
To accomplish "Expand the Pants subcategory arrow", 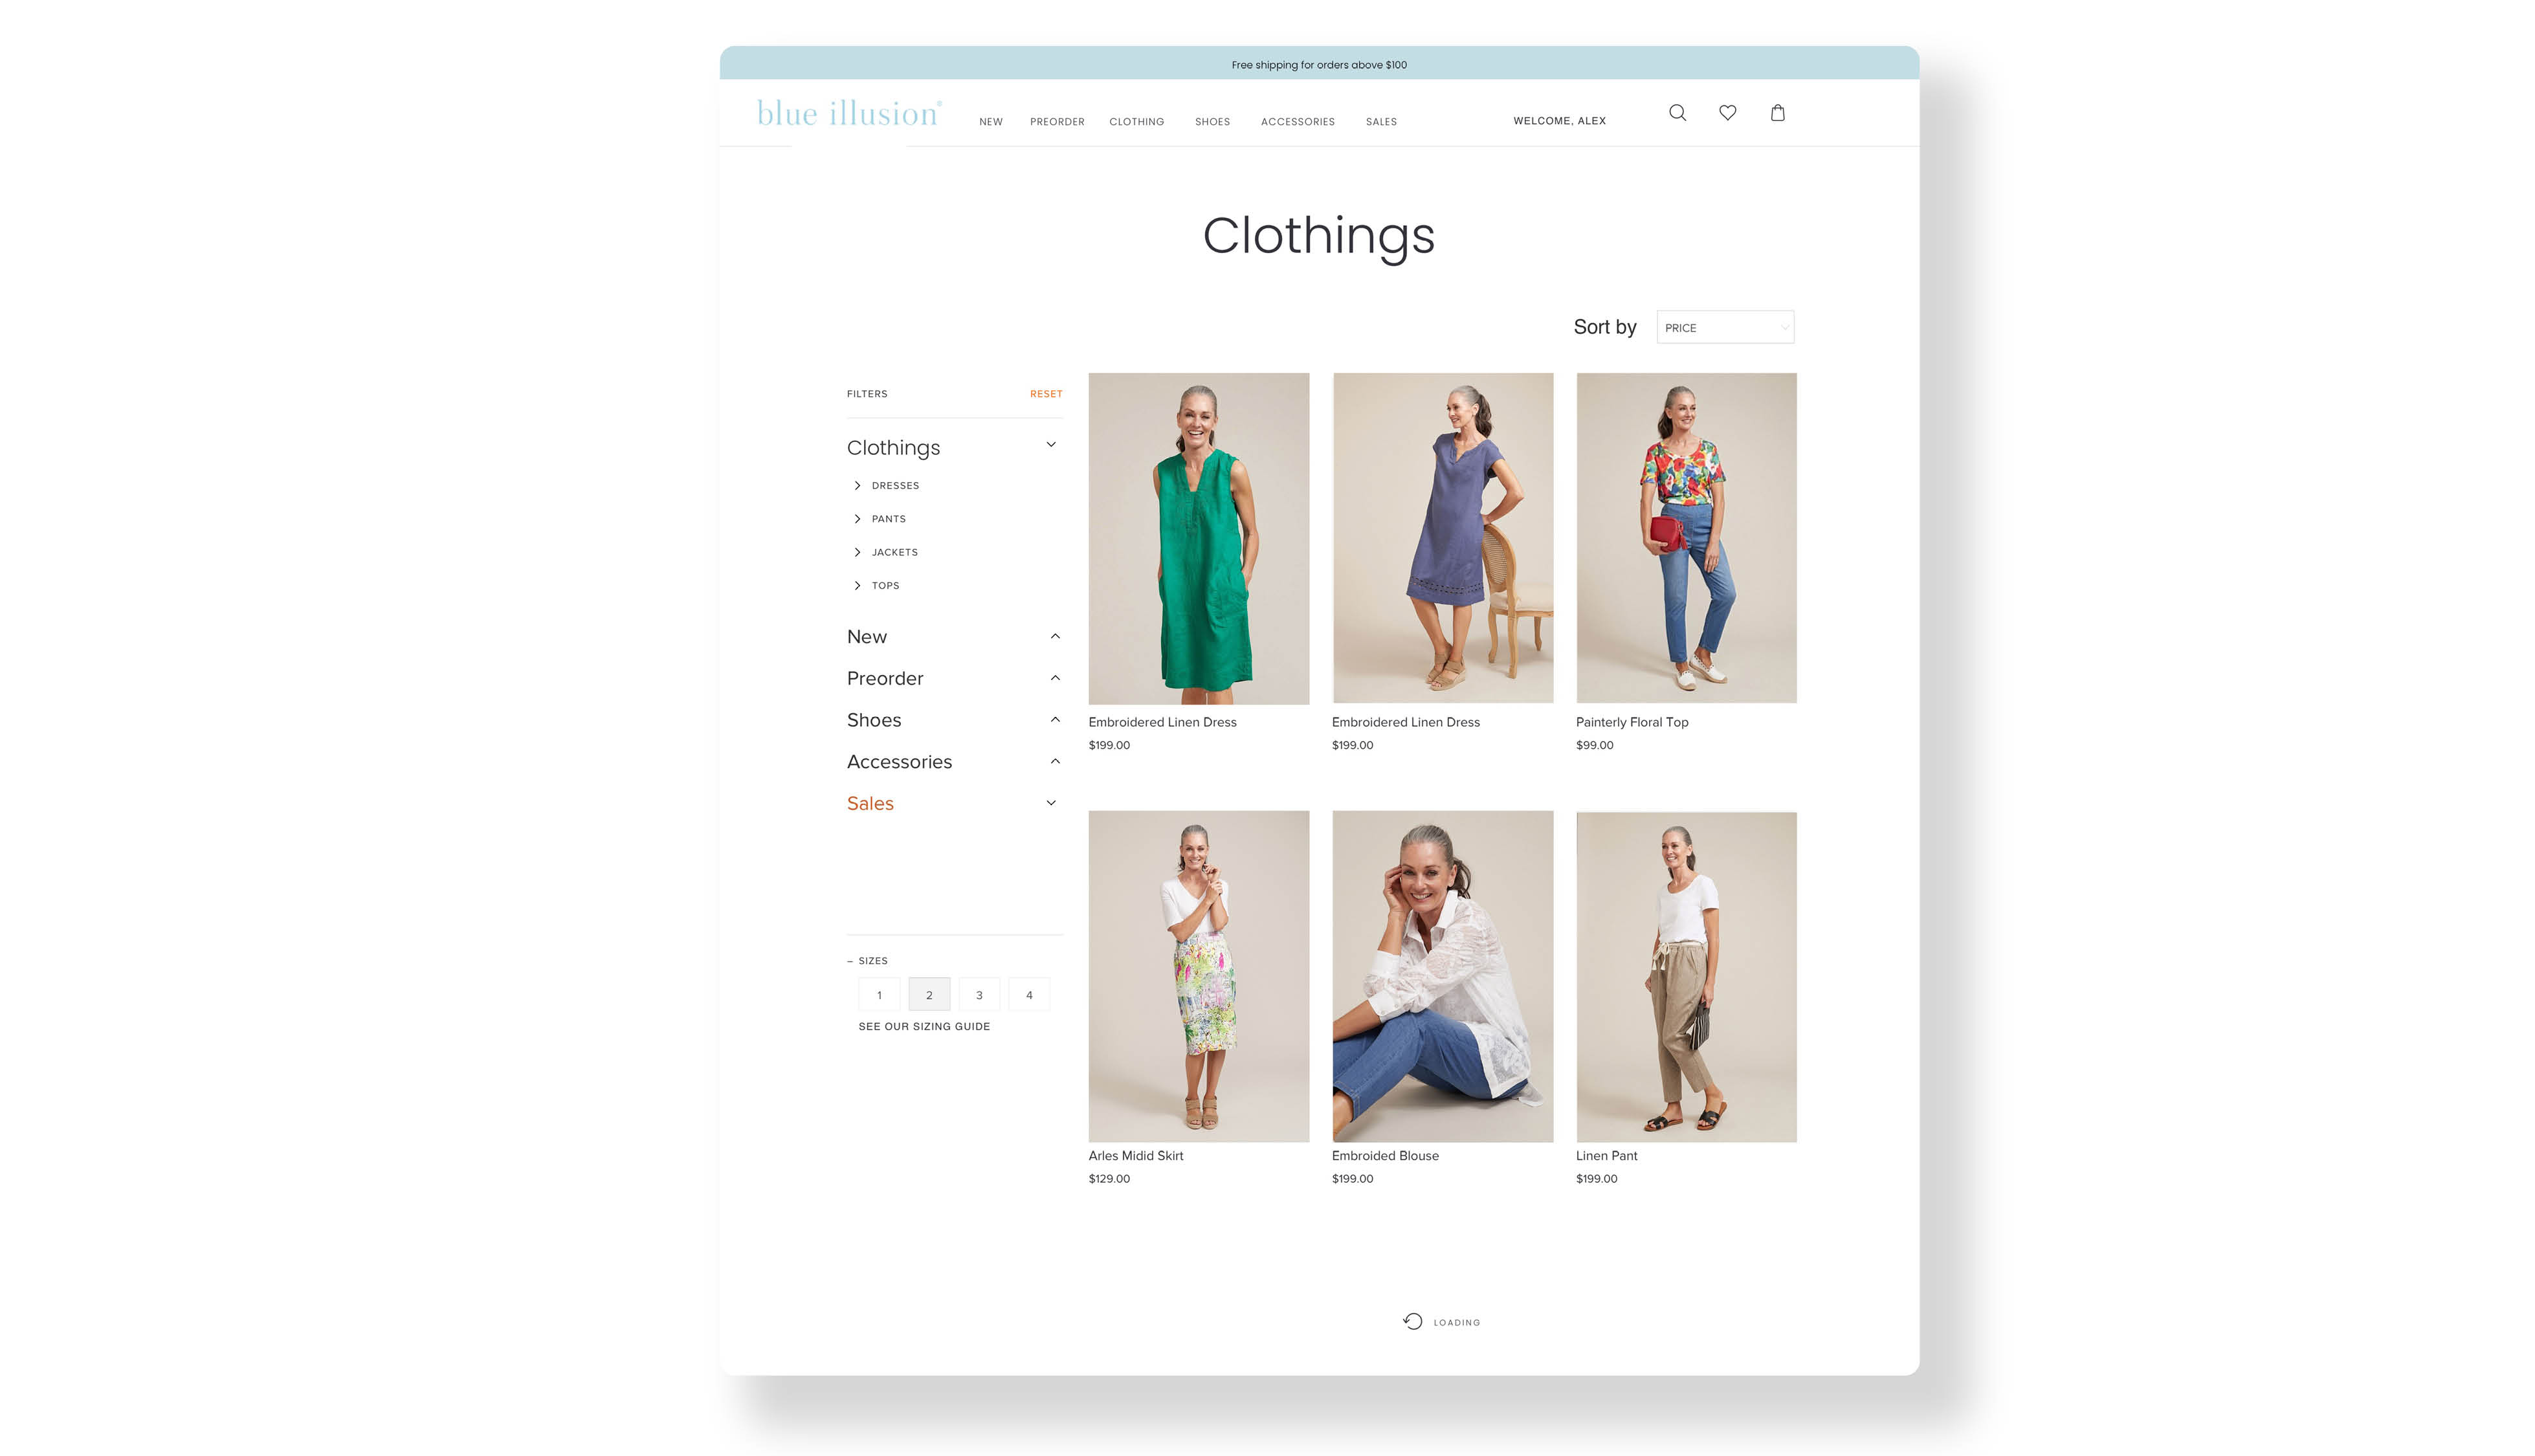I will click(857, 519).
